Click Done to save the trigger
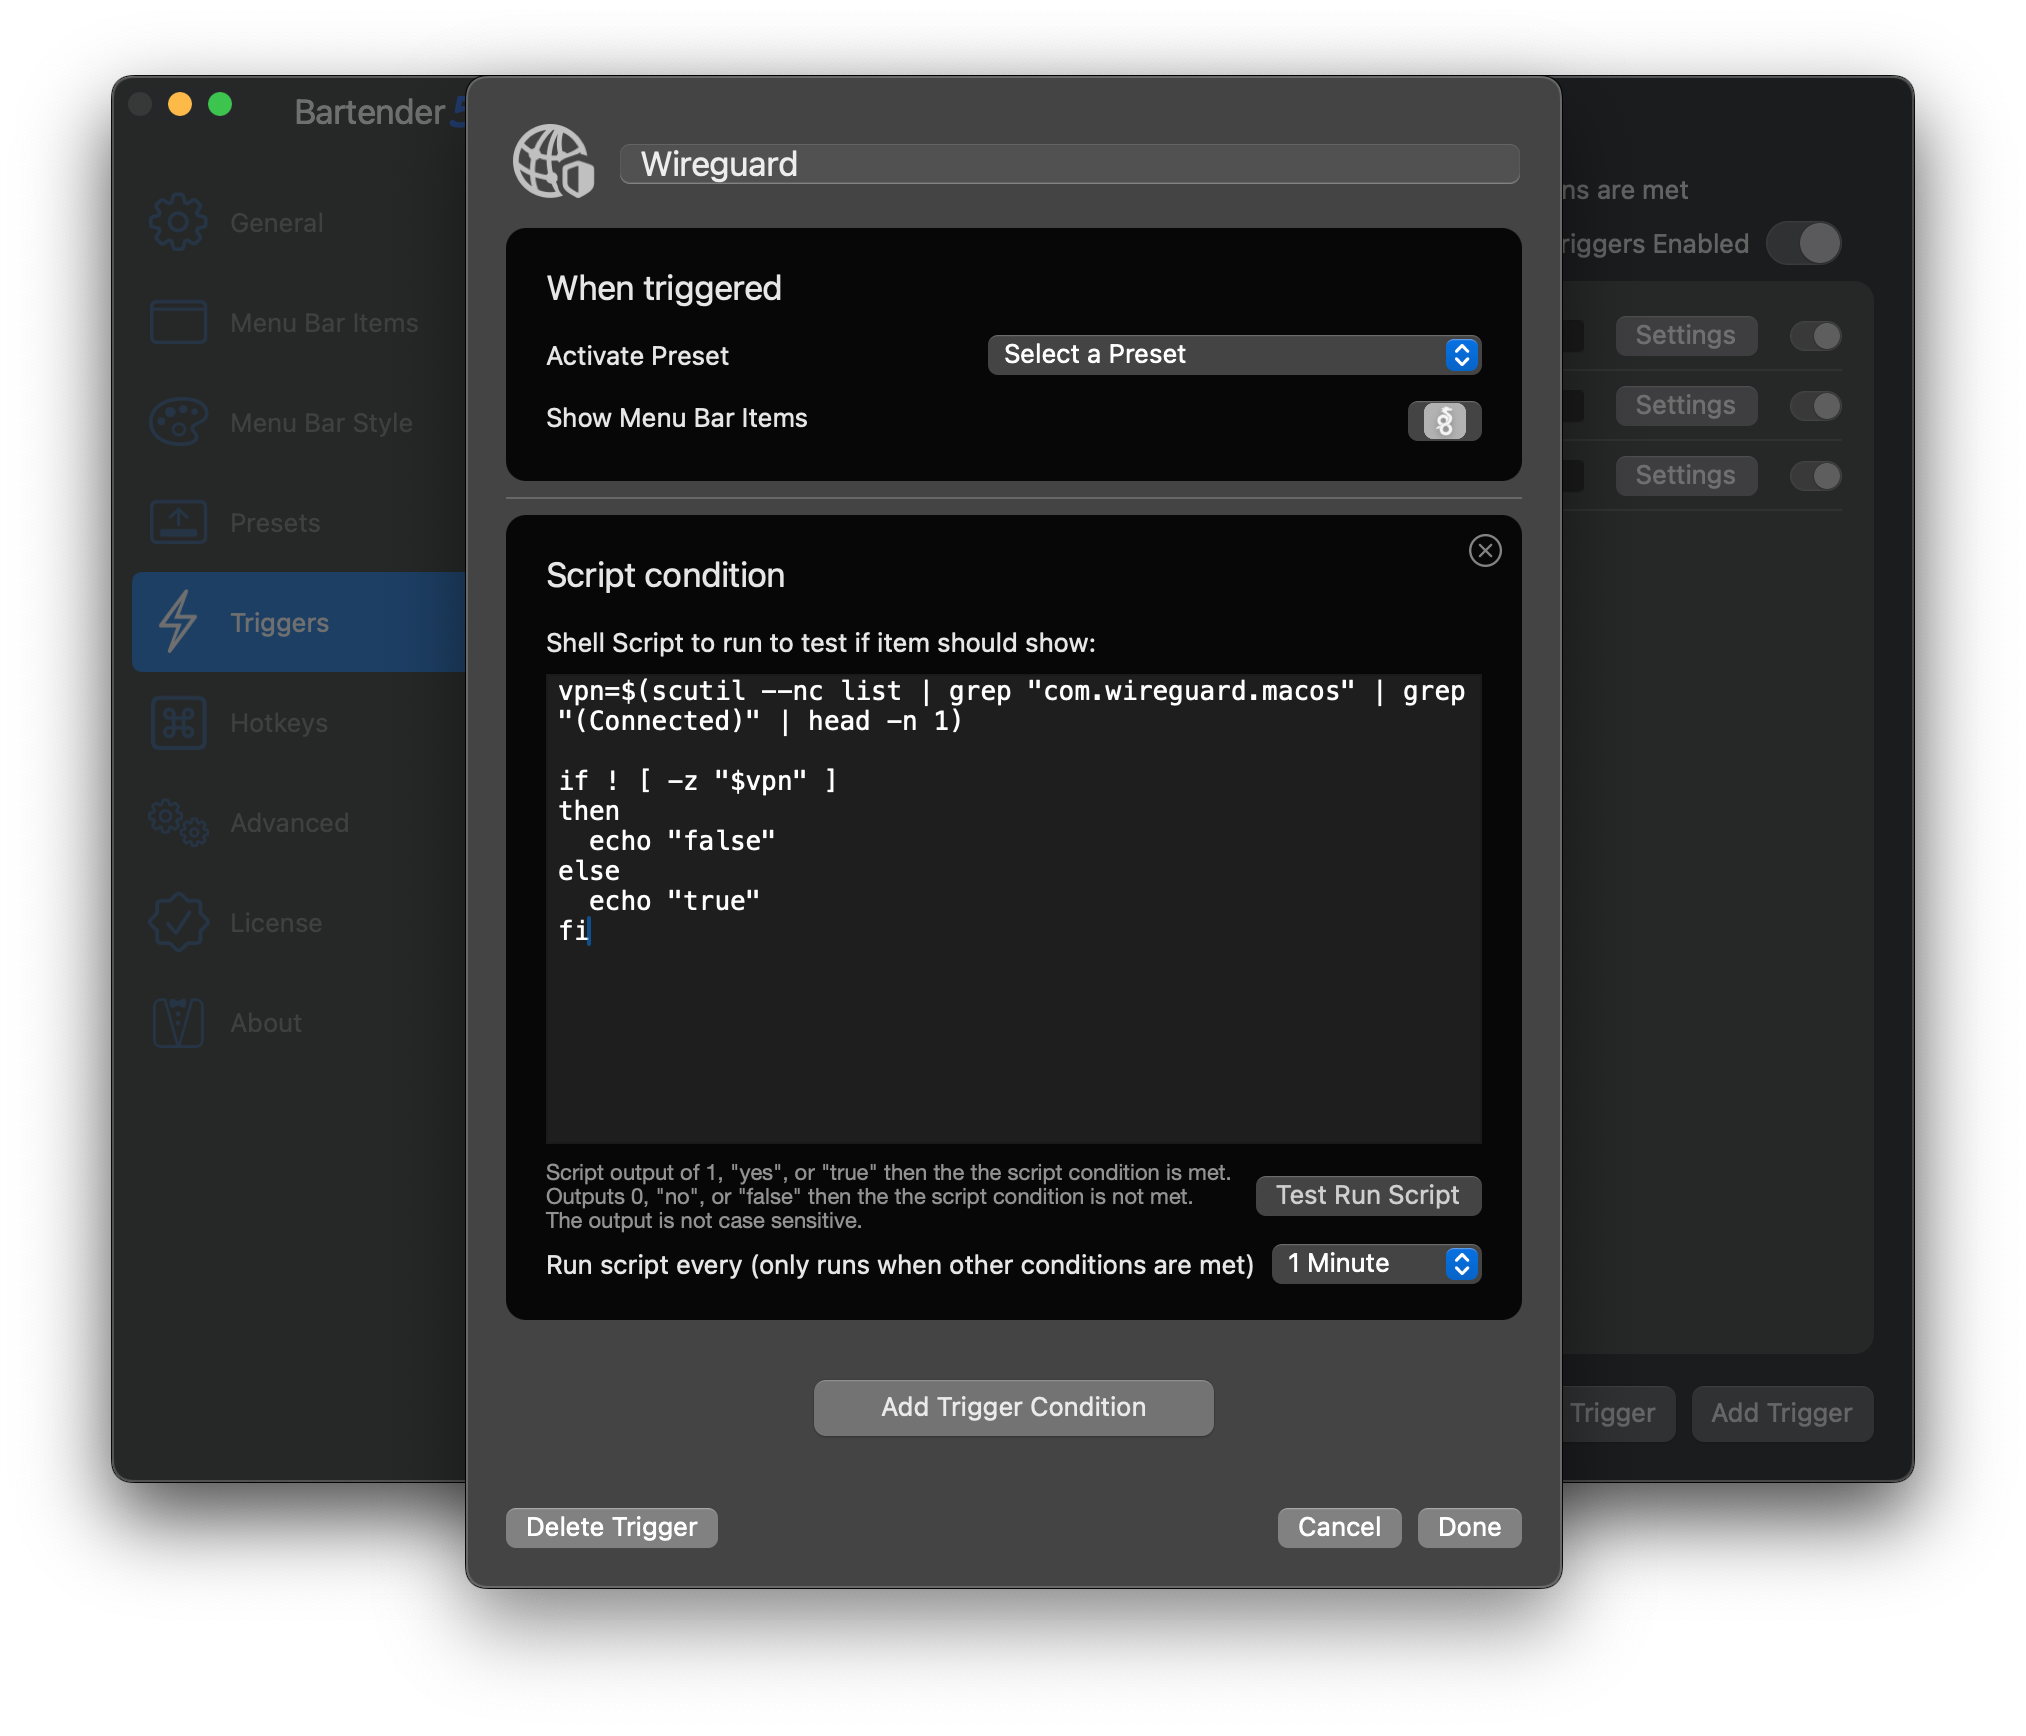The width and height of the screenshot is (2026, 1736). 1469,1527
